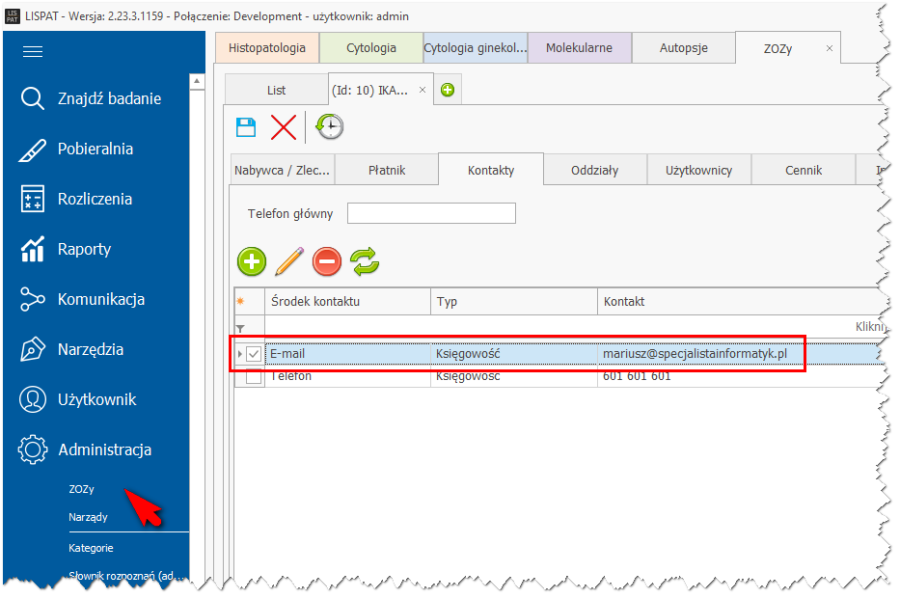
Task: Expand the E-mail row indicator arrow
Action: click(239, 354)
